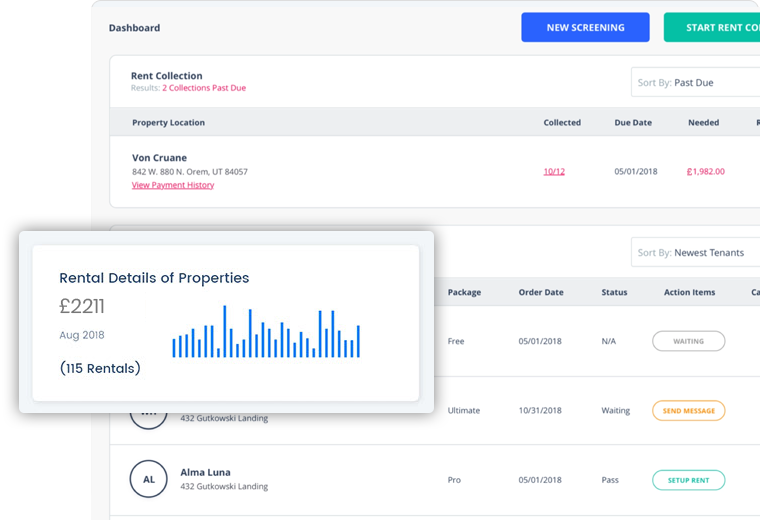
Task: Click the Pro package cell
Action: [x=454, y=479]
